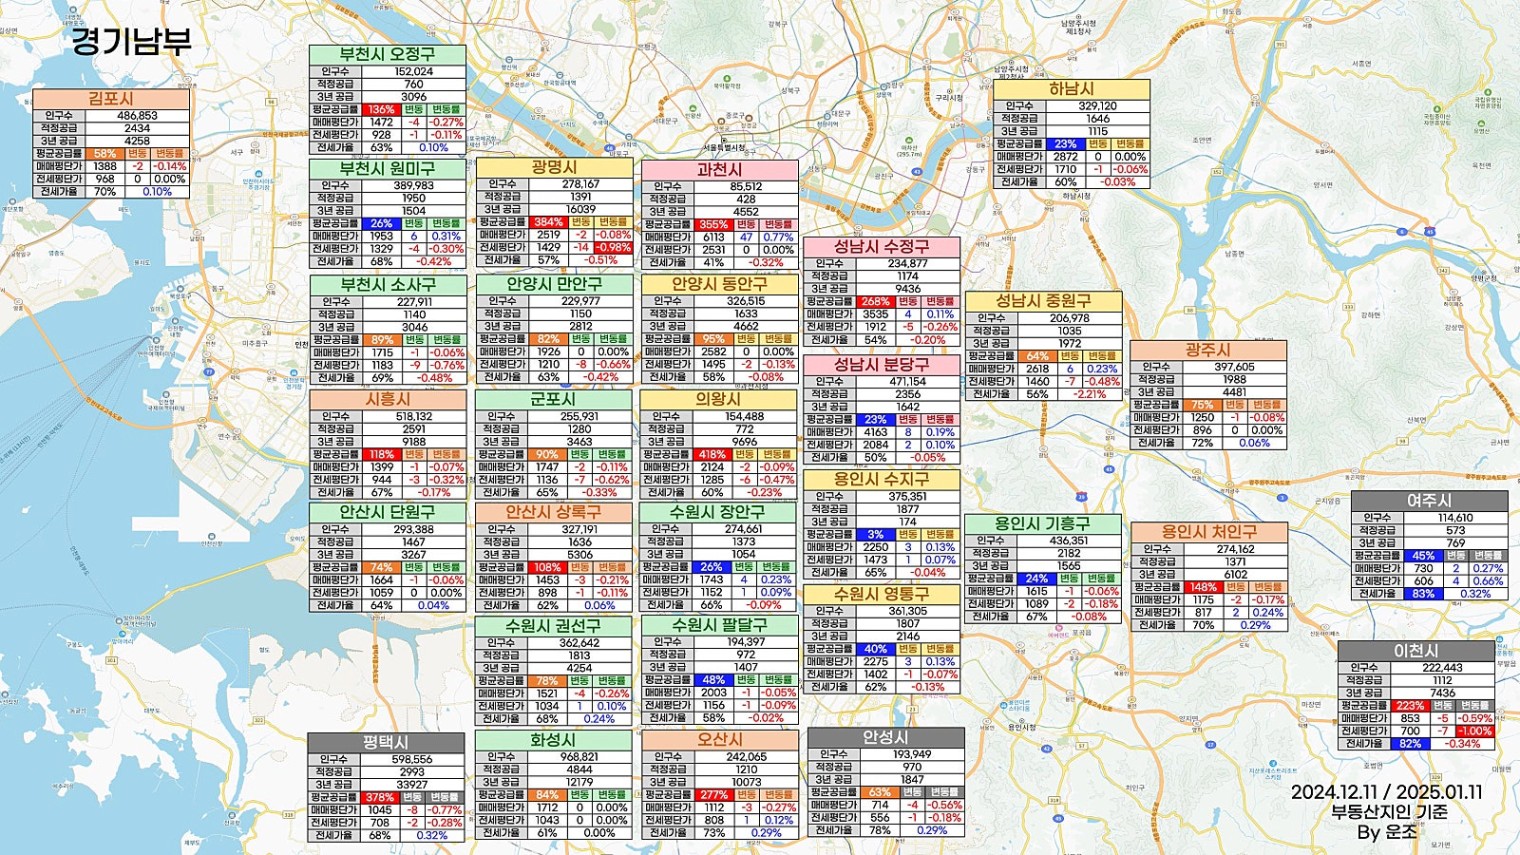
Task: Select the 안양시 만안구 header
Action: click(x=554, y=284)
